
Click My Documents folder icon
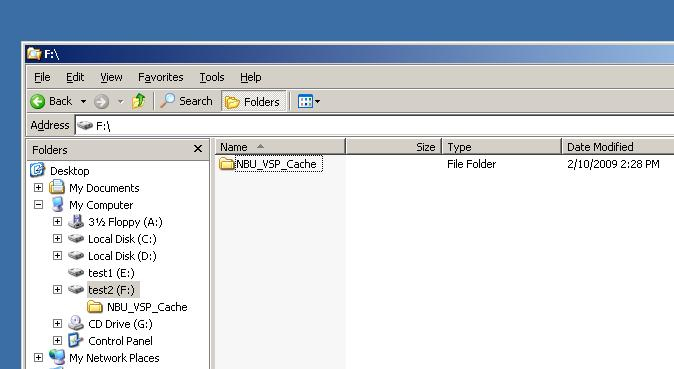(x=57, y=188)
